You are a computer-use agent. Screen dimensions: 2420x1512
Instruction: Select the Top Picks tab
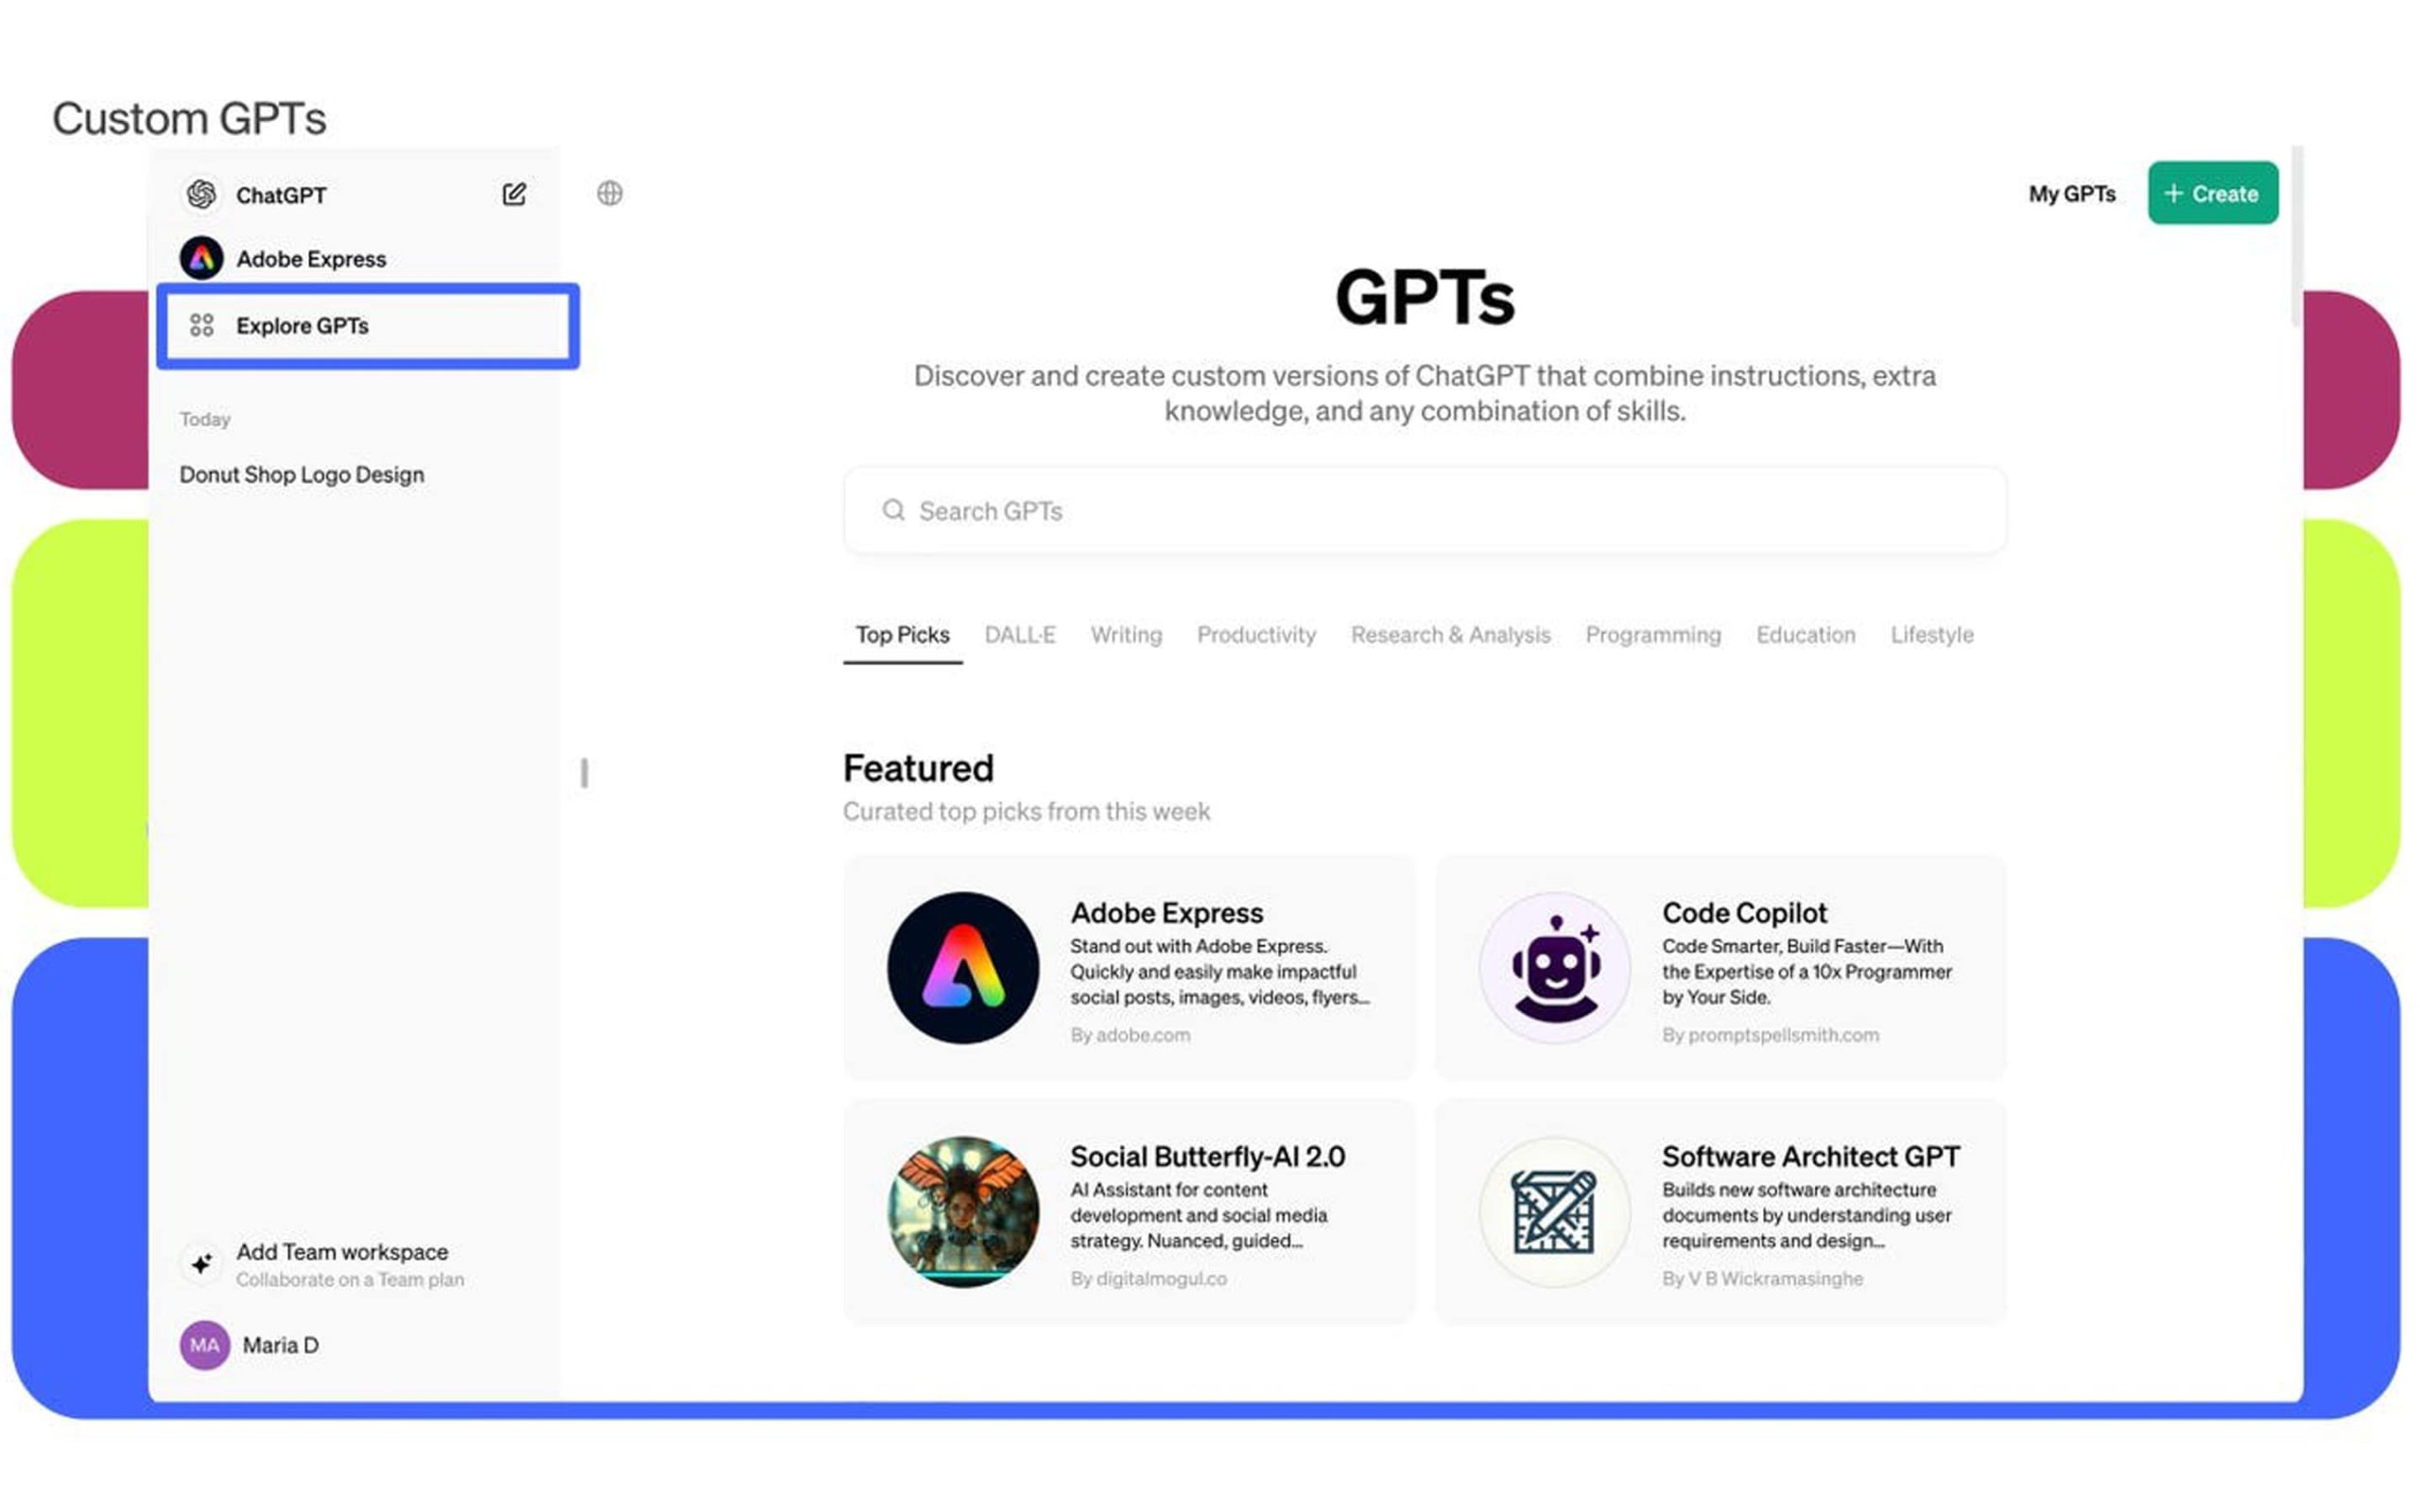click(x=902, y=635)
